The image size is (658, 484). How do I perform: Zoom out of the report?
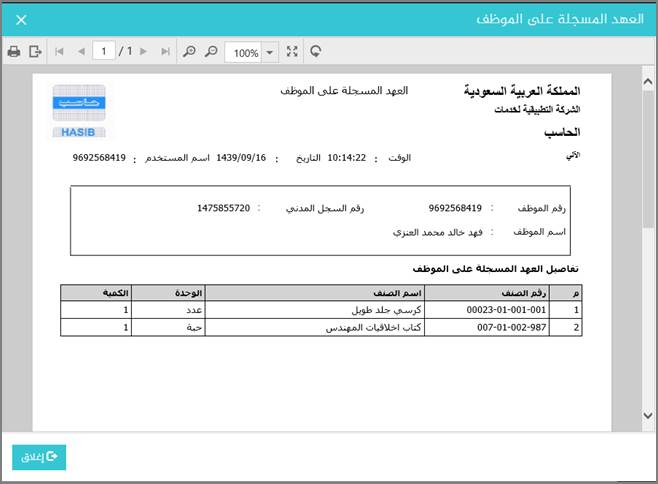coord(211,52)
